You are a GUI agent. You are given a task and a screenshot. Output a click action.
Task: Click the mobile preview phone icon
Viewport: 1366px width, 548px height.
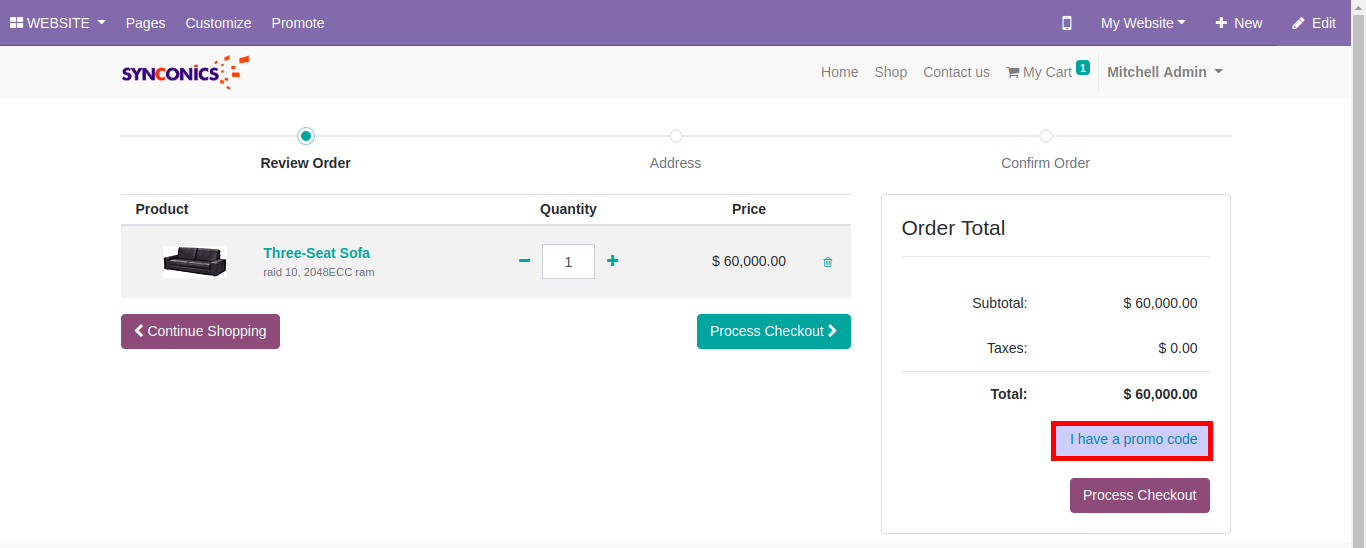[x=1067, y=23]
